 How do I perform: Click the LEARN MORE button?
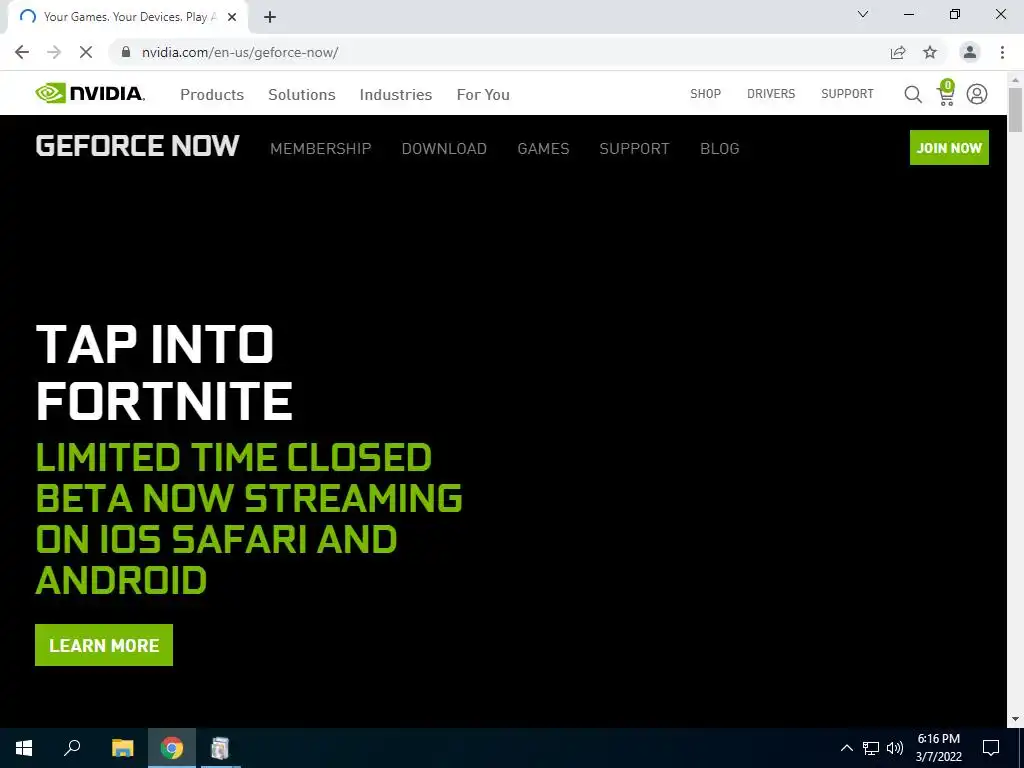point(104,645)
